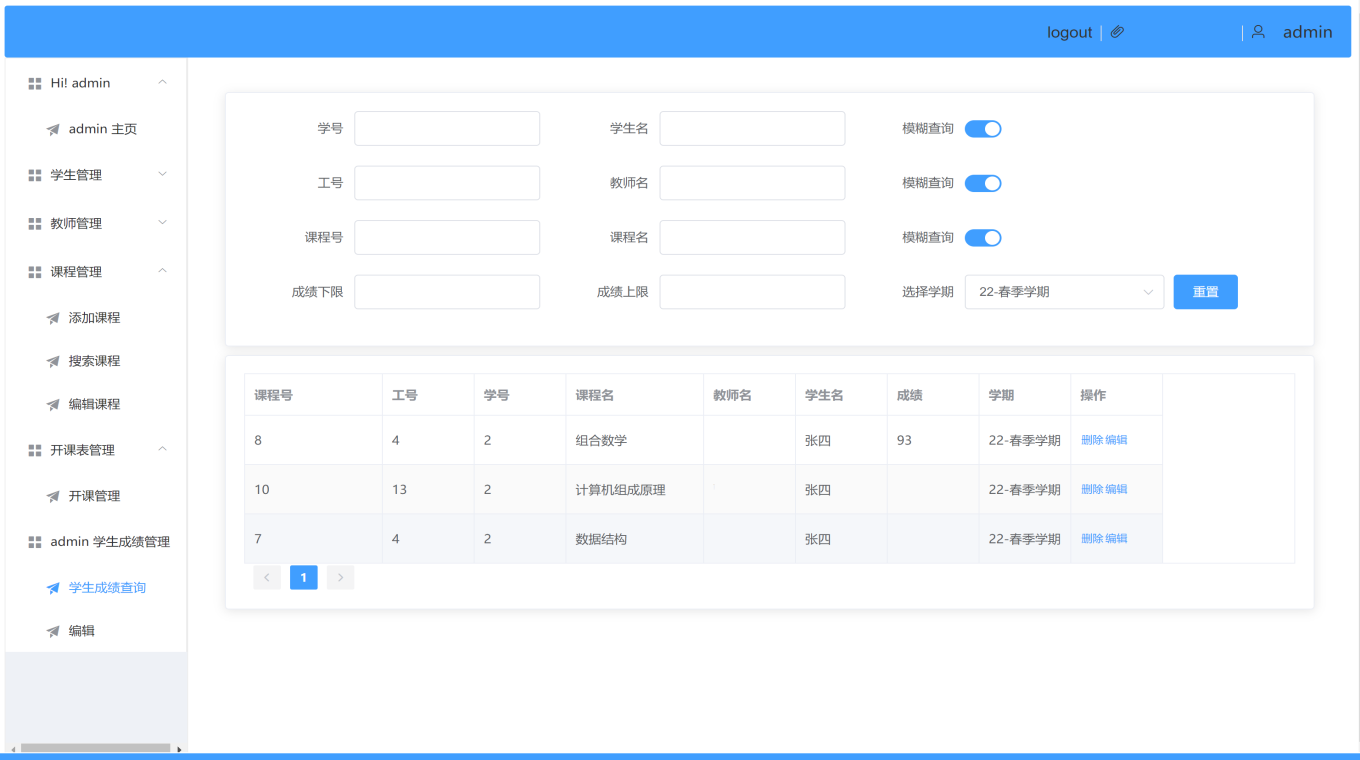Click the paper plane icon for 开课管理
1360x760 pixels.
(53, 496)
